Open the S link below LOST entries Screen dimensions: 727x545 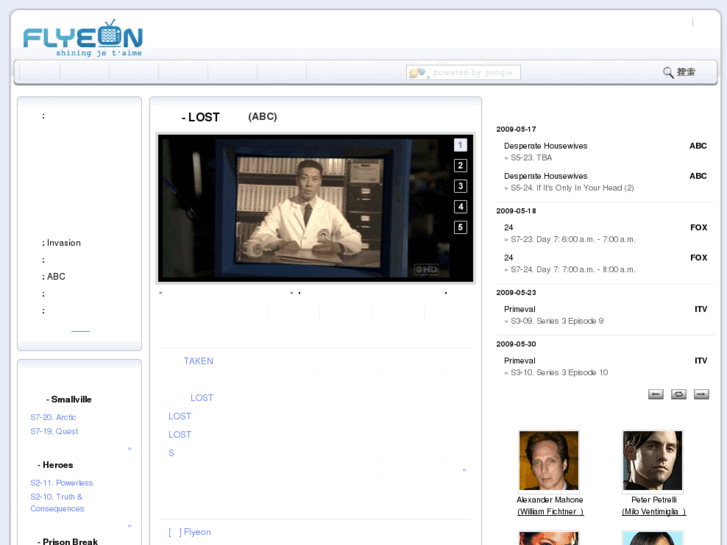171,453
